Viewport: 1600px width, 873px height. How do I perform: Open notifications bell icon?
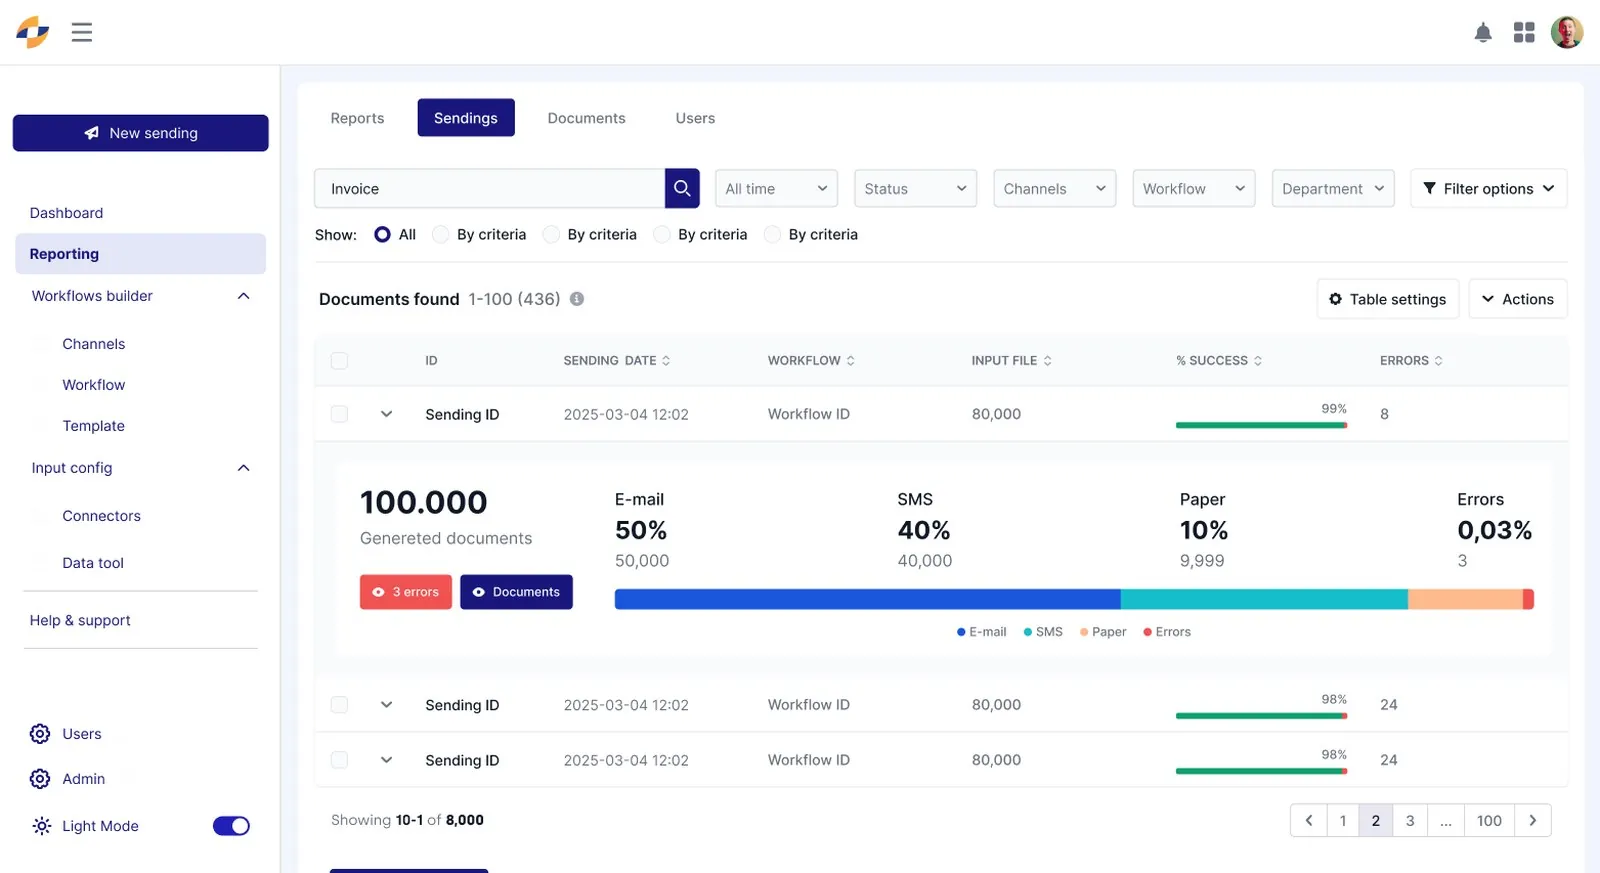point(1483,33)
